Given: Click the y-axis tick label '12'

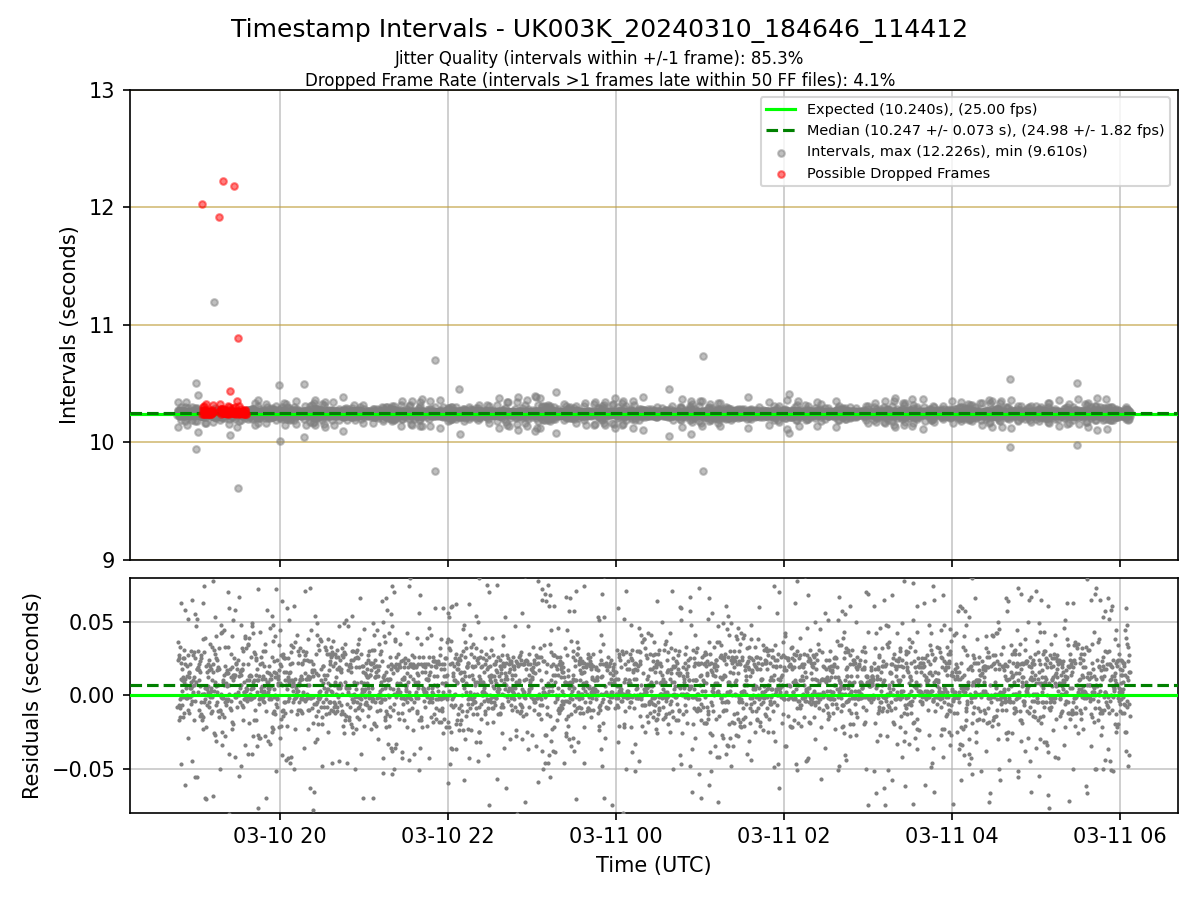Looking at the screenshot, I should coord(103,208).
